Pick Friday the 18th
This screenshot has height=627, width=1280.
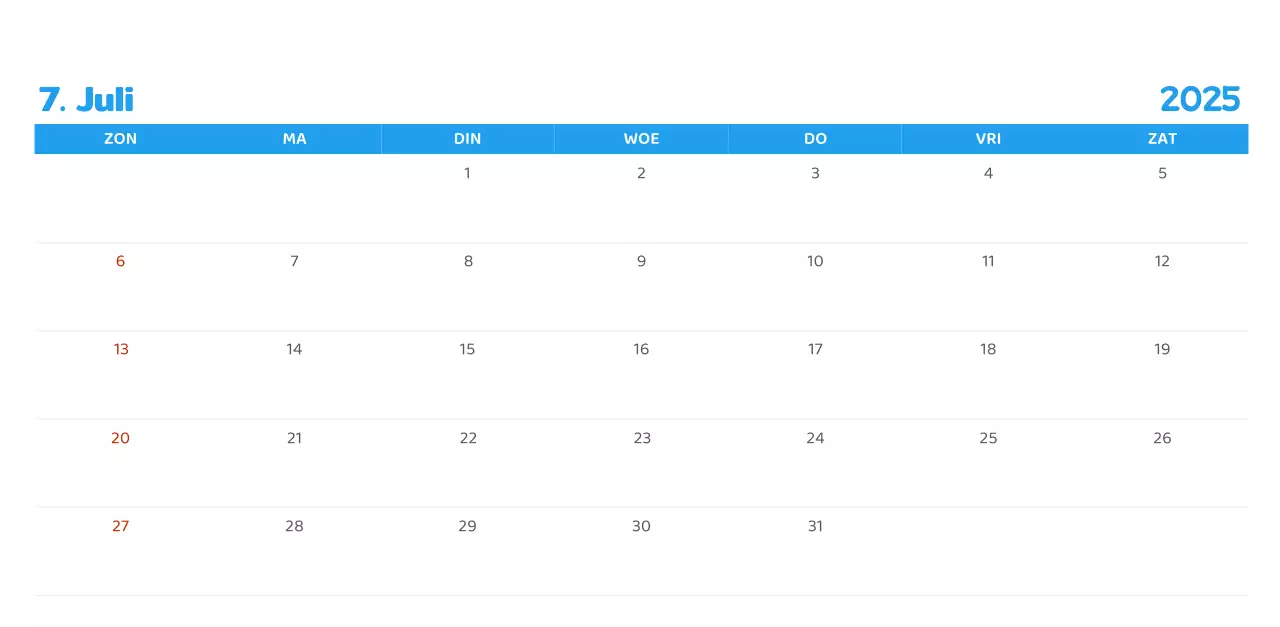tap(988, 349)
